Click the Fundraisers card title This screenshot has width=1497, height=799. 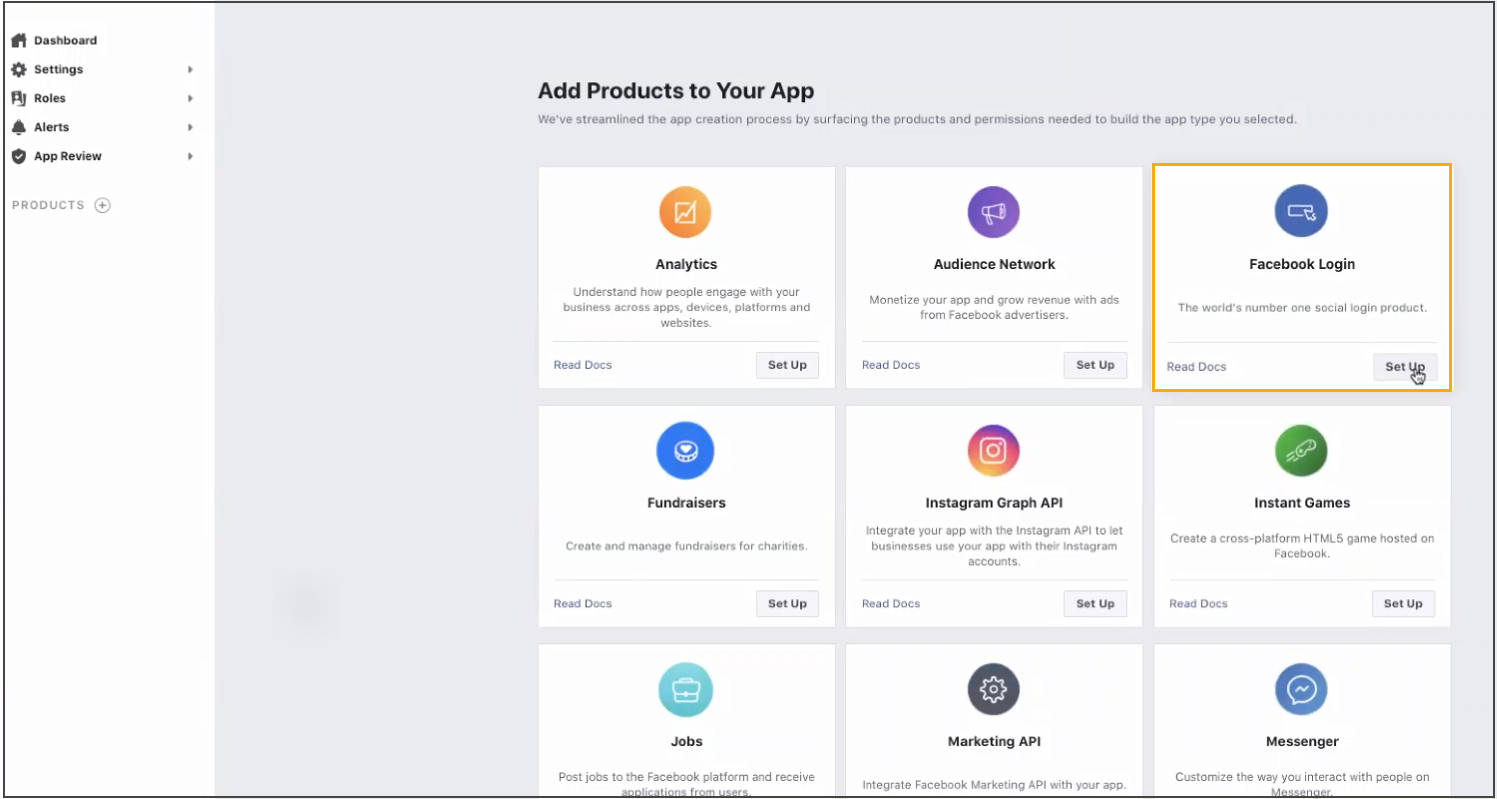click(x=686, y=503)
